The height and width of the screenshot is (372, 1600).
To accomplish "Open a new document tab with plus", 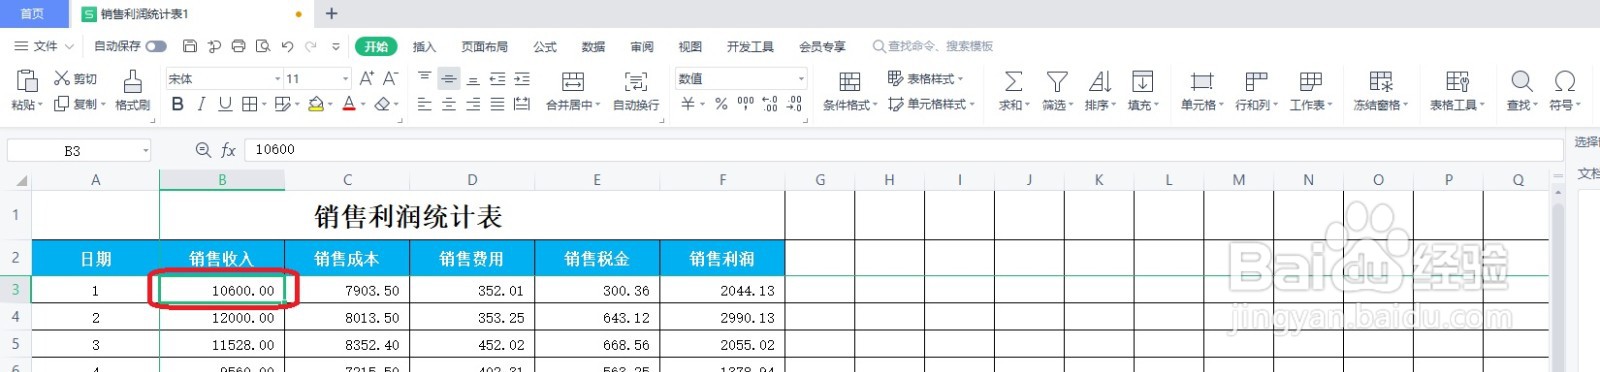I will click(x=332, y=14).
